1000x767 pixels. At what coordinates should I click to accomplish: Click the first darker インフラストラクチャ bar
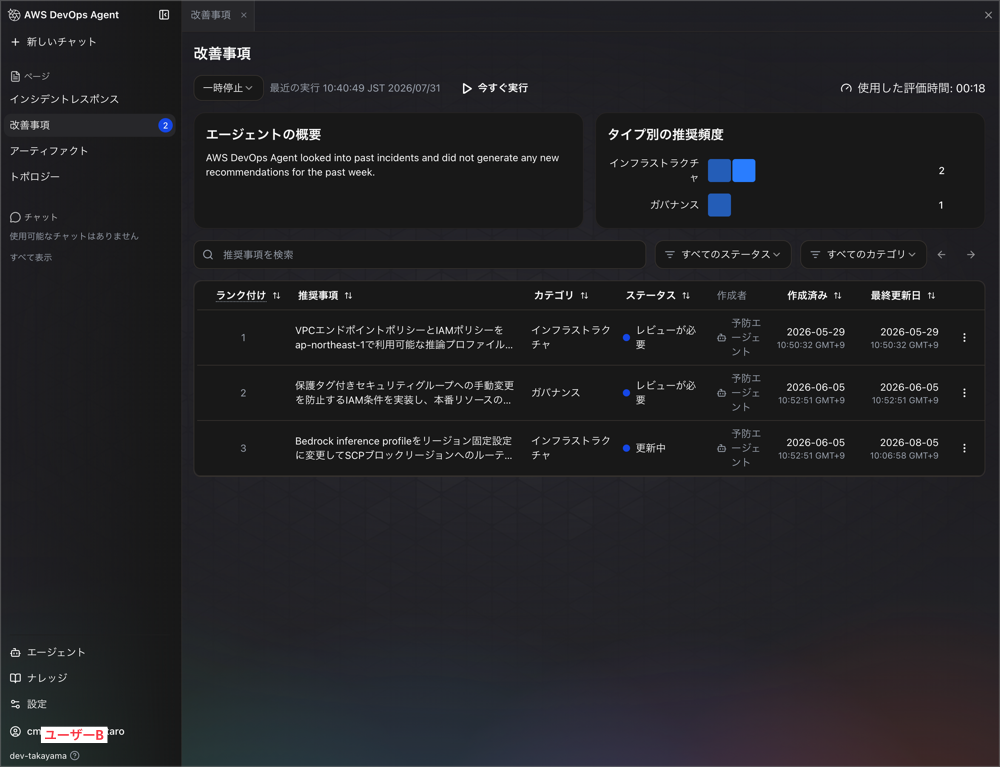719,170
